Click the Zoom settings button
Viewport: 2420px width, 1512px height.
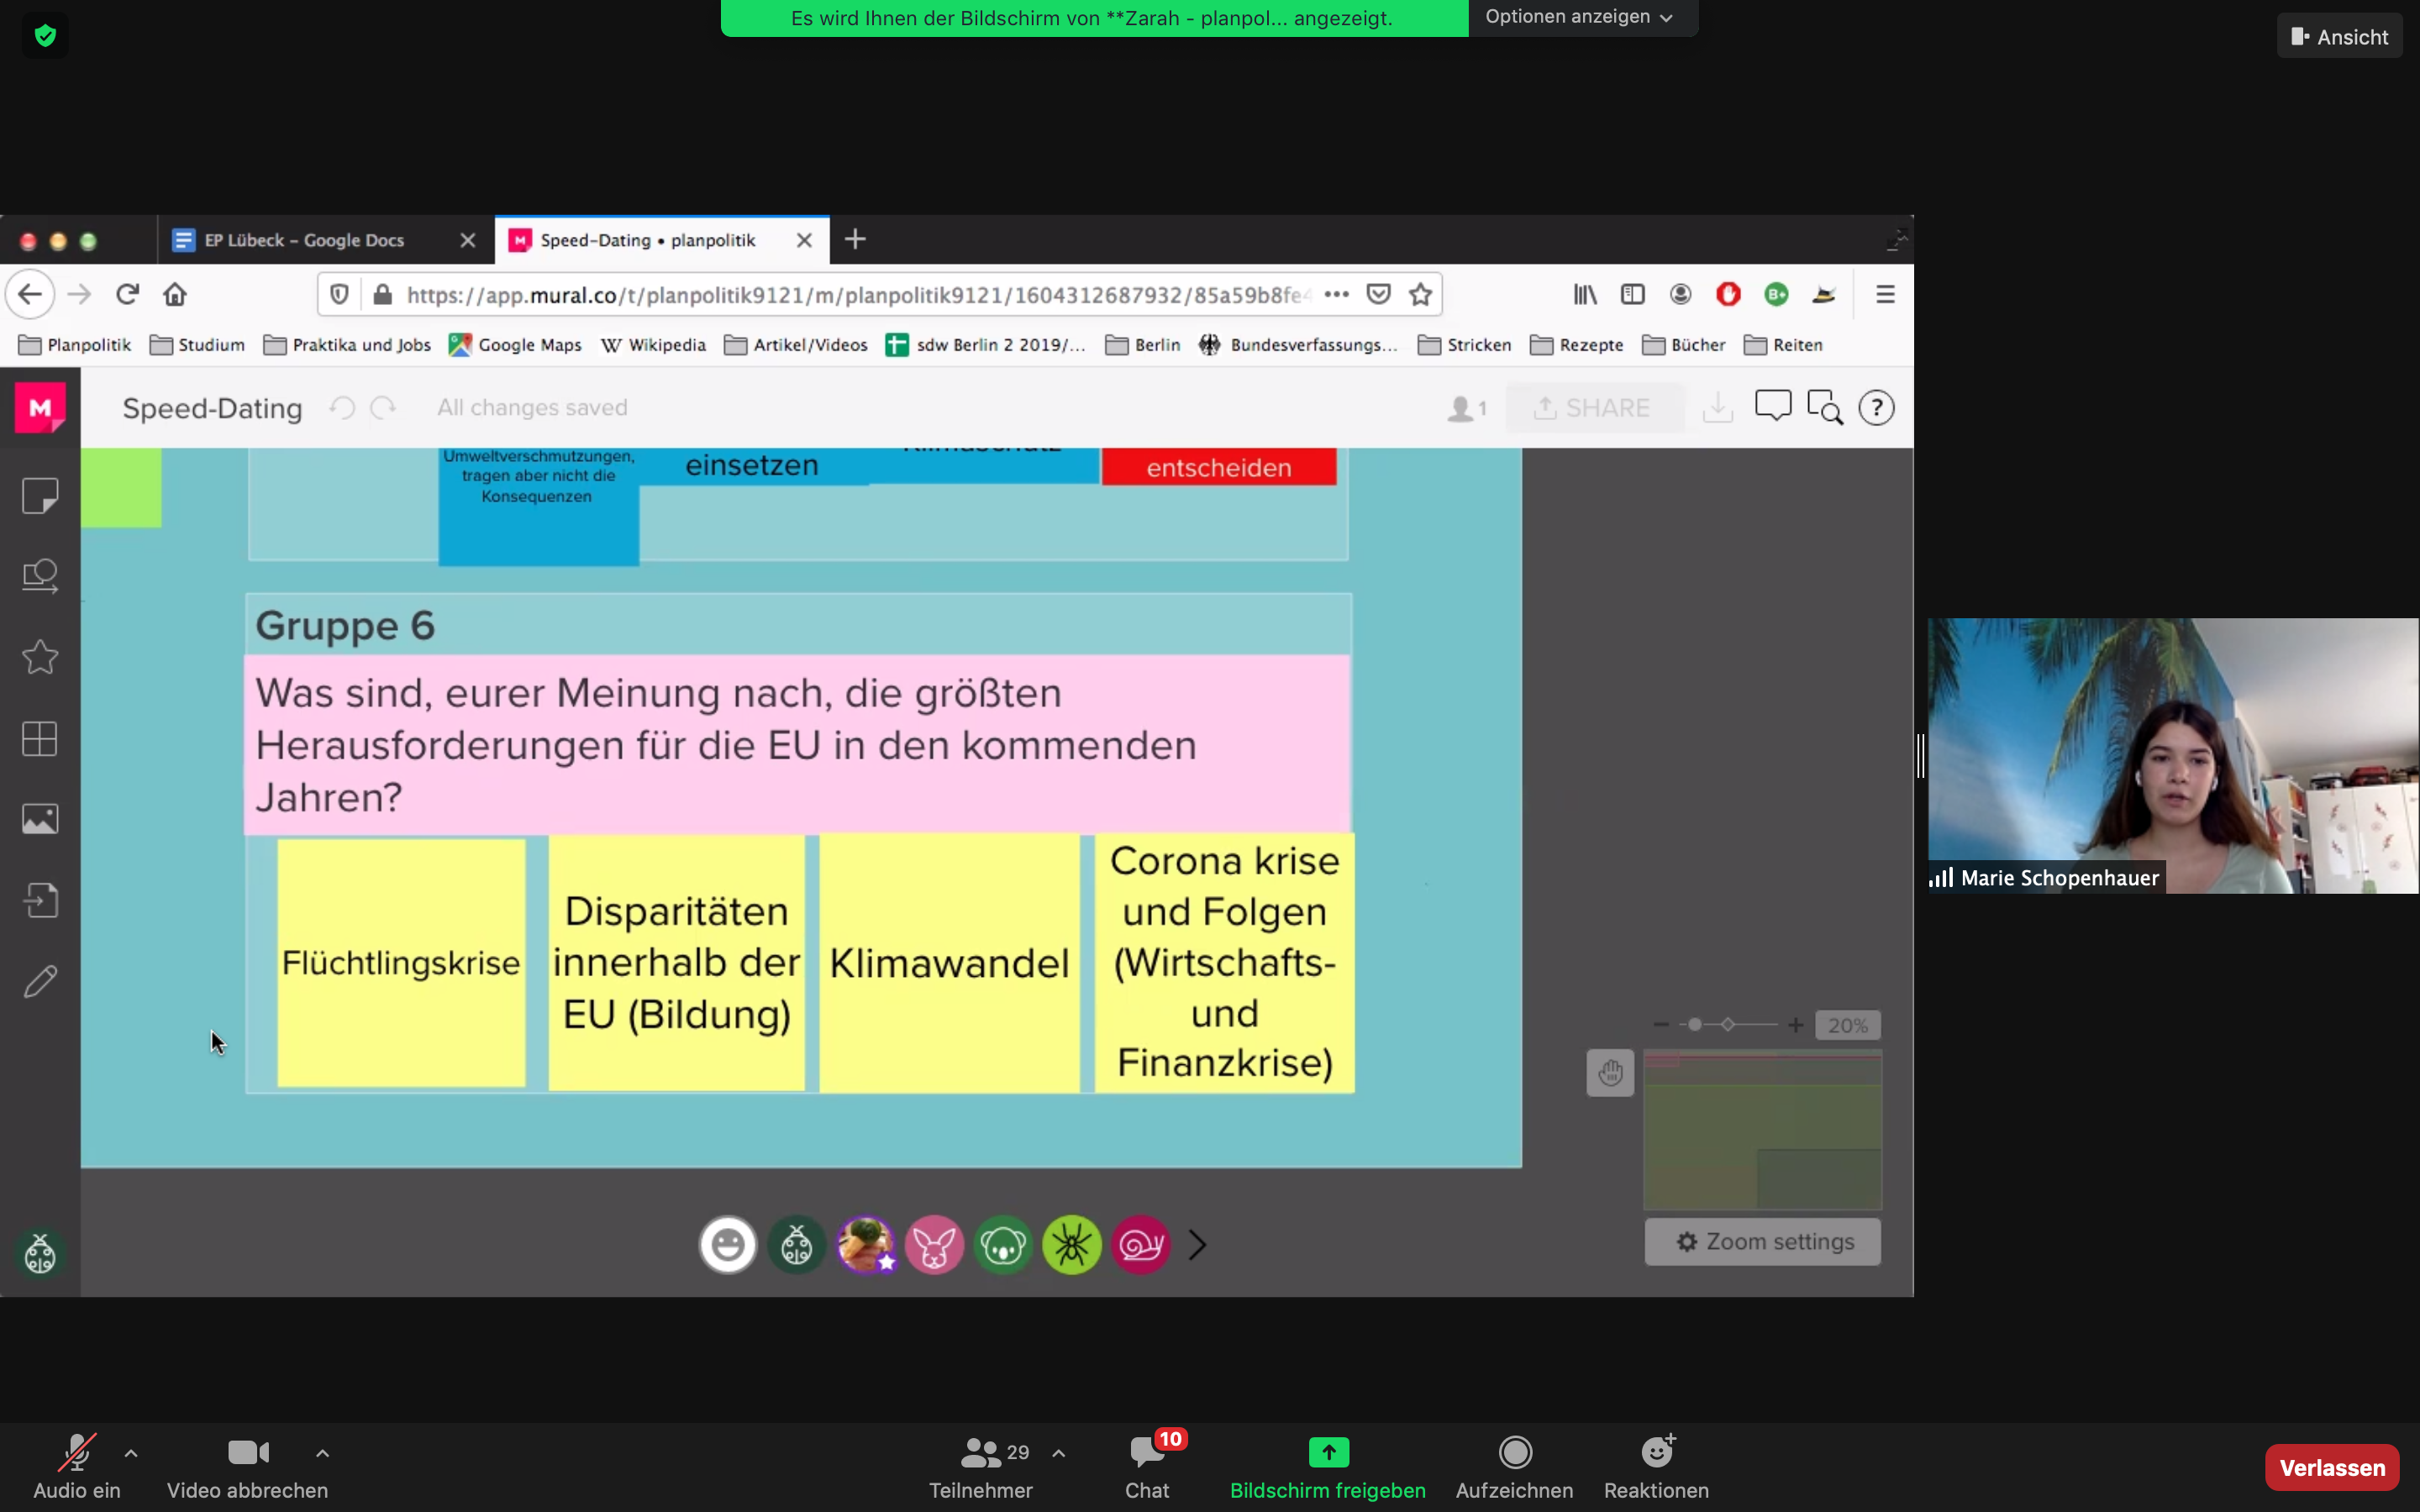(x=1763, y=1242)
